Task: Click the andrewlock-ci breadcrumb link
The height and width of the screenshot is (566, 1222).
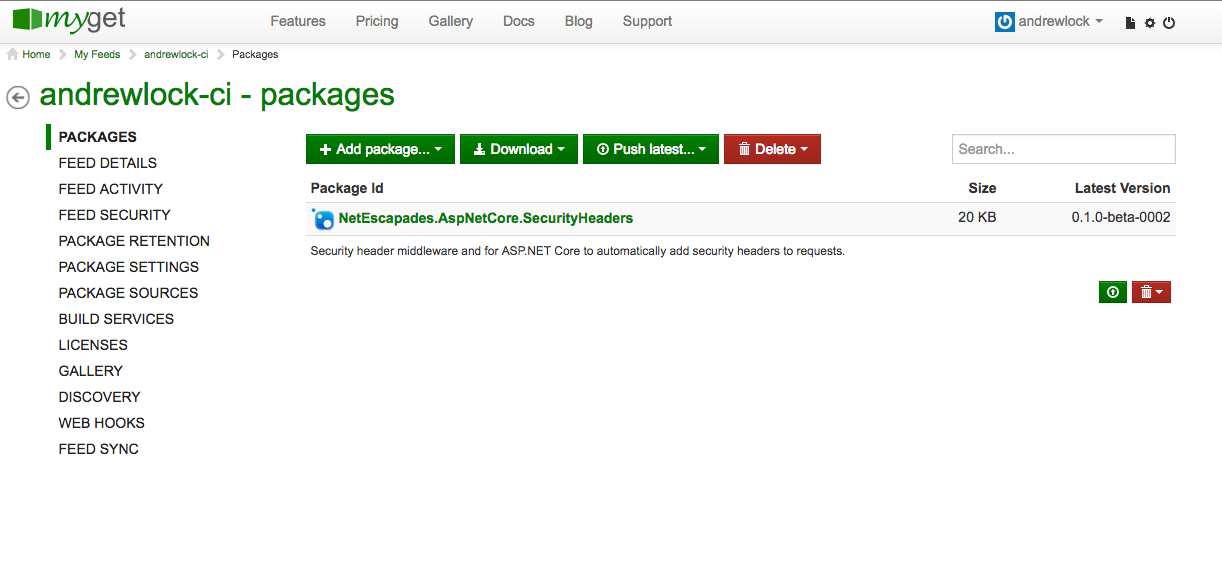Action: click(176, 54)
